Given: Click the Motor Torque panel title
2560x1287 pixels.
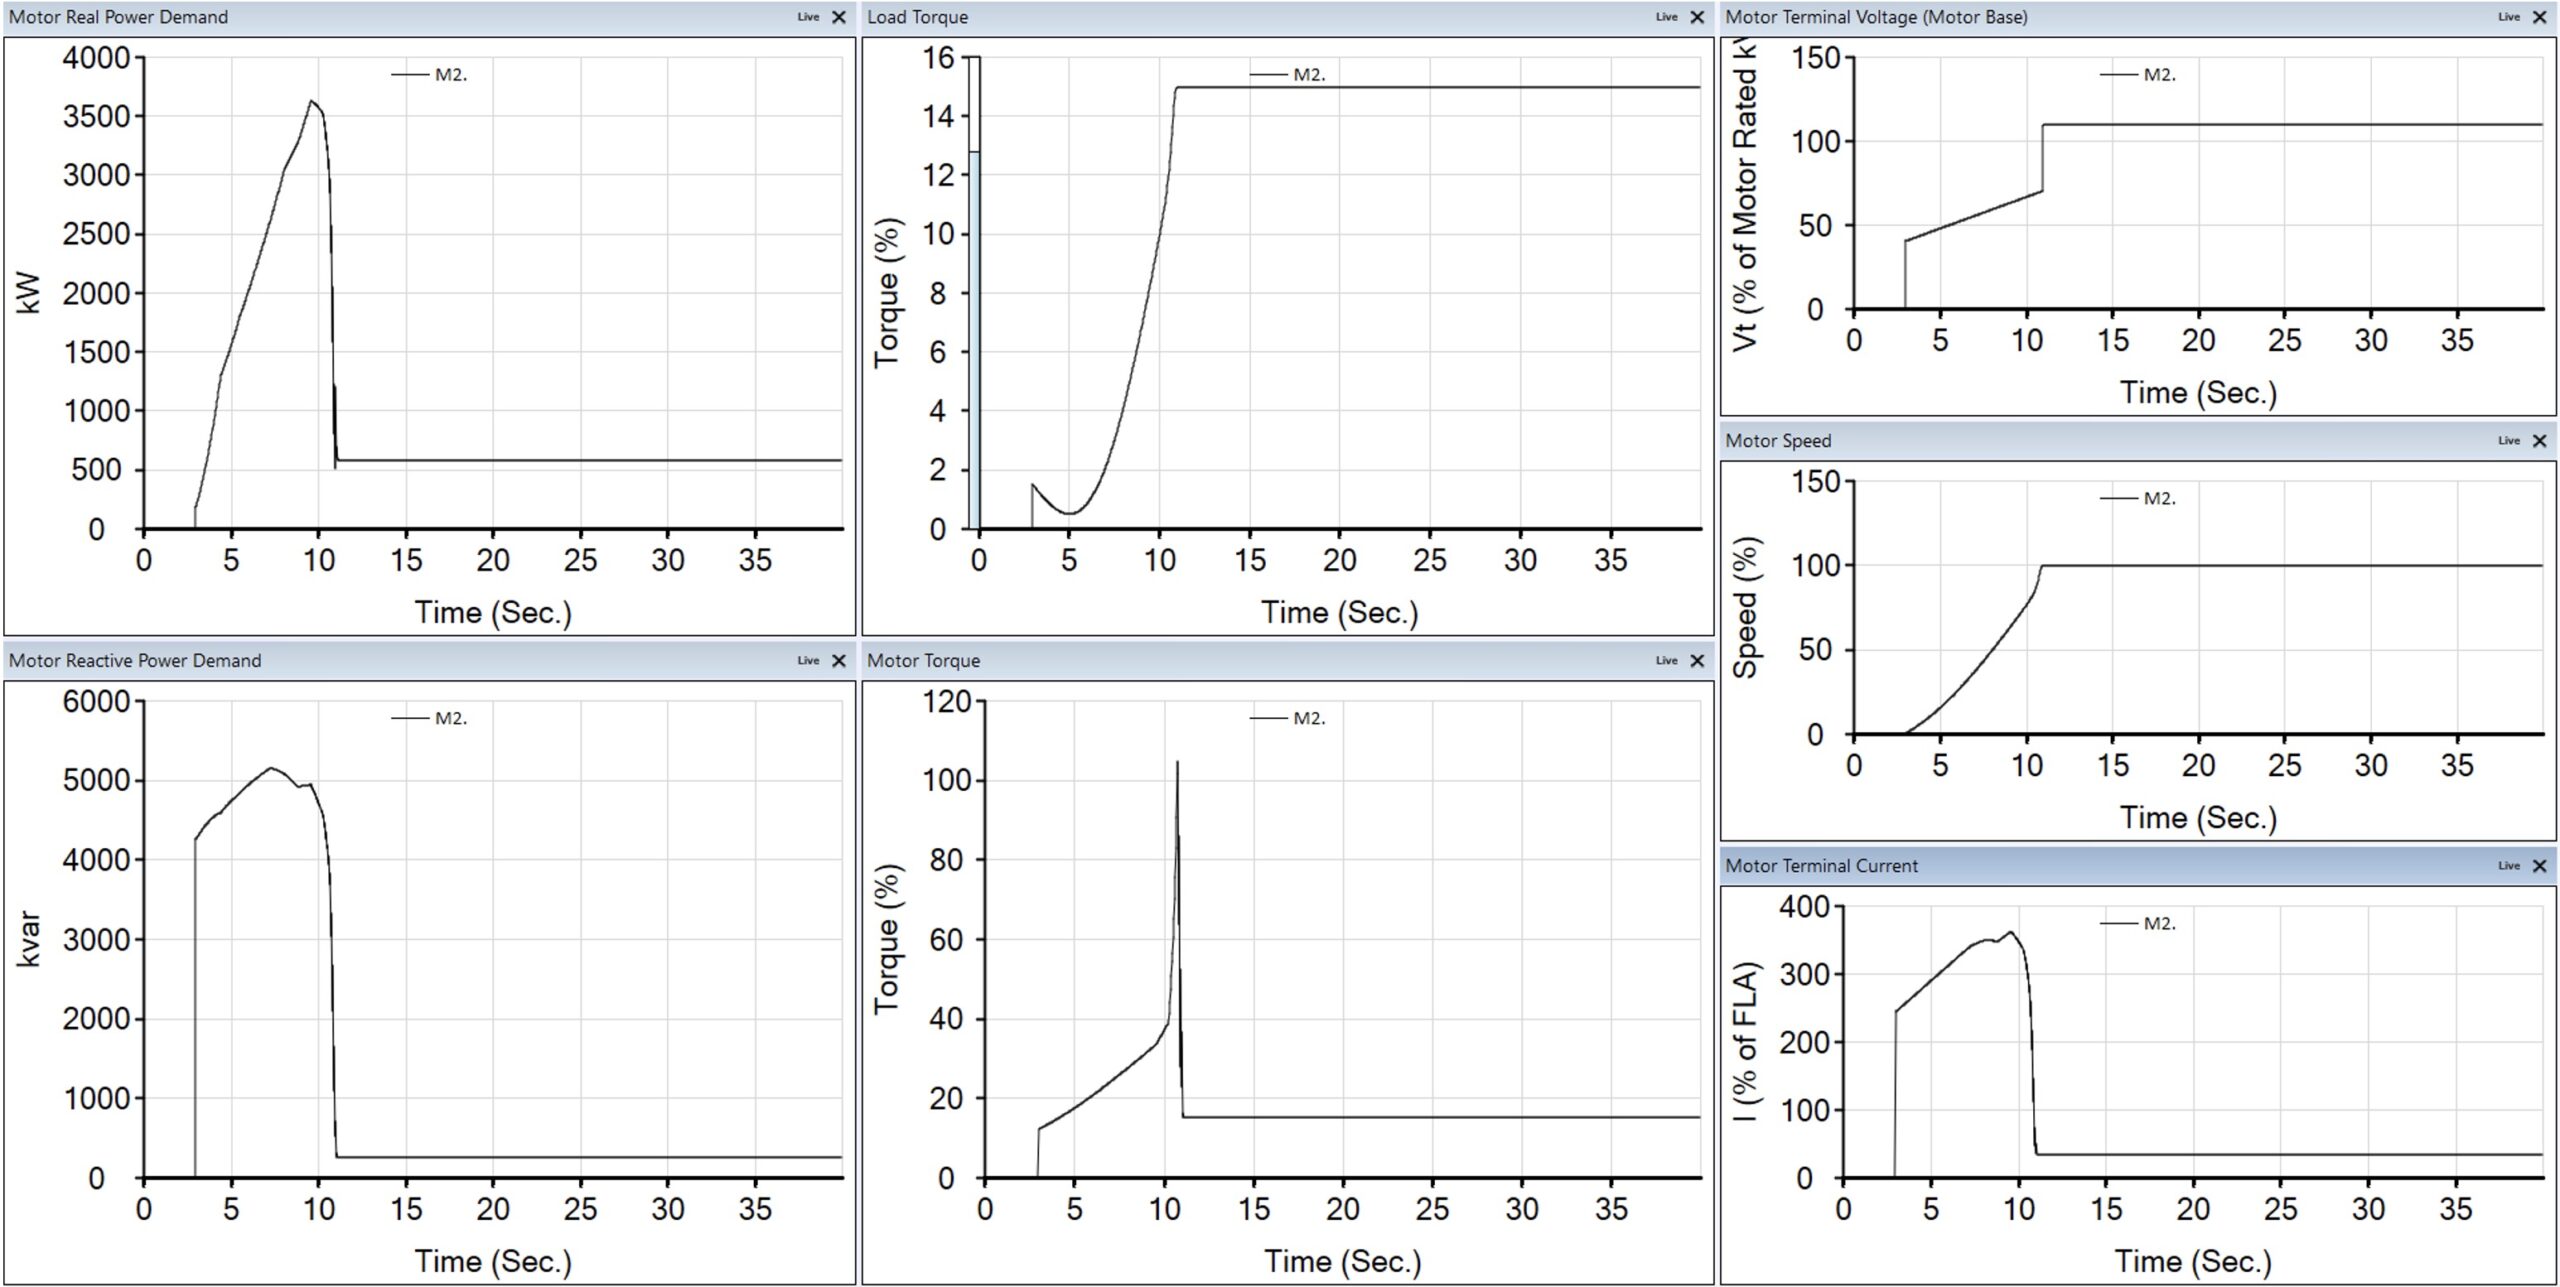Looking at the screenshot, I should coord(923,661).
